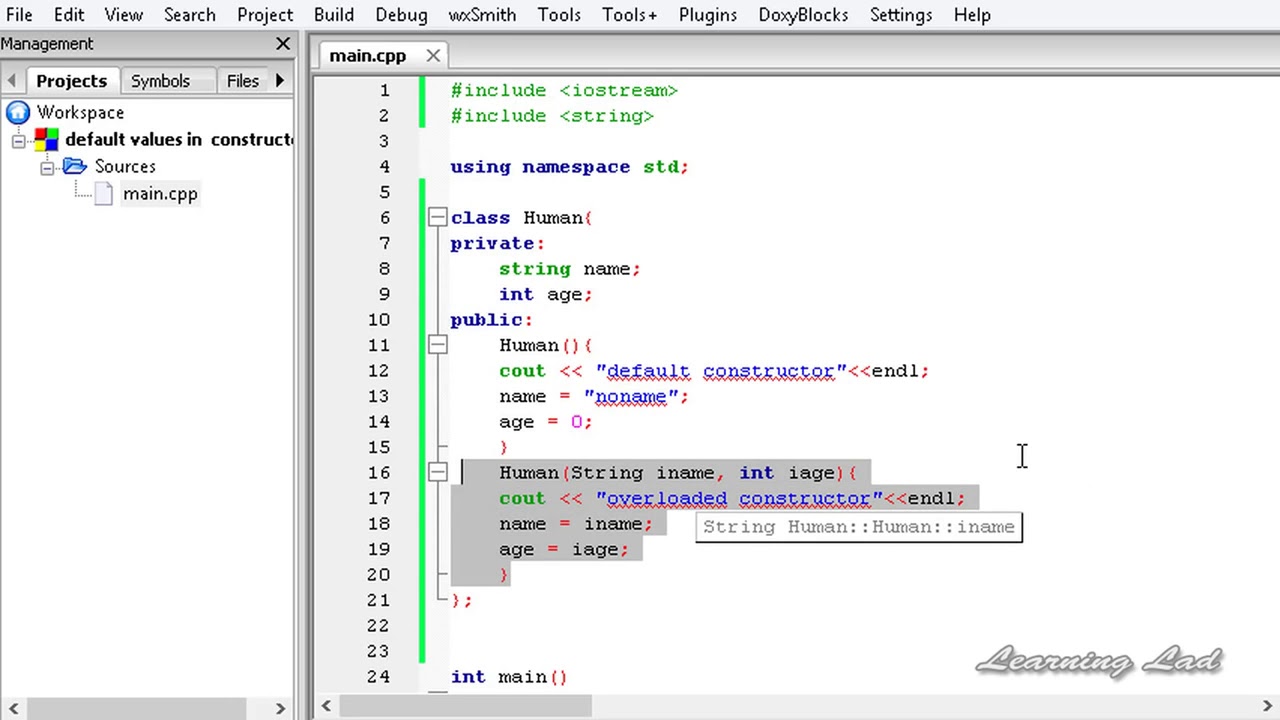Click the string "overloaded constructor"

tap(739, 499)
